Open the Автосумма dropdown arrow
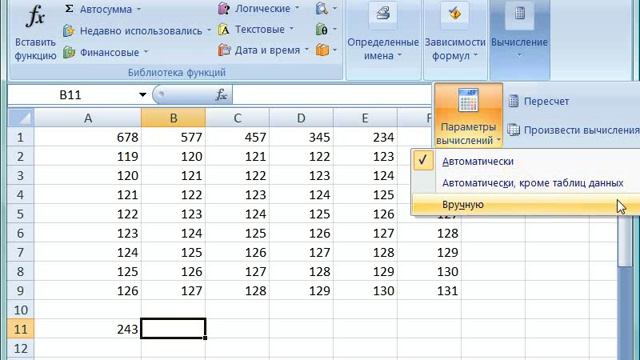This screenshot has width=640, height=360. [x=139, y=9]
